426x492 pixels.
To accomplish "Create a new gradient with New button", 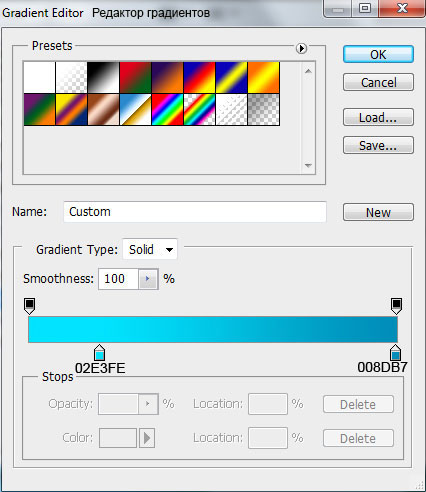I will [x=378, y=212].
